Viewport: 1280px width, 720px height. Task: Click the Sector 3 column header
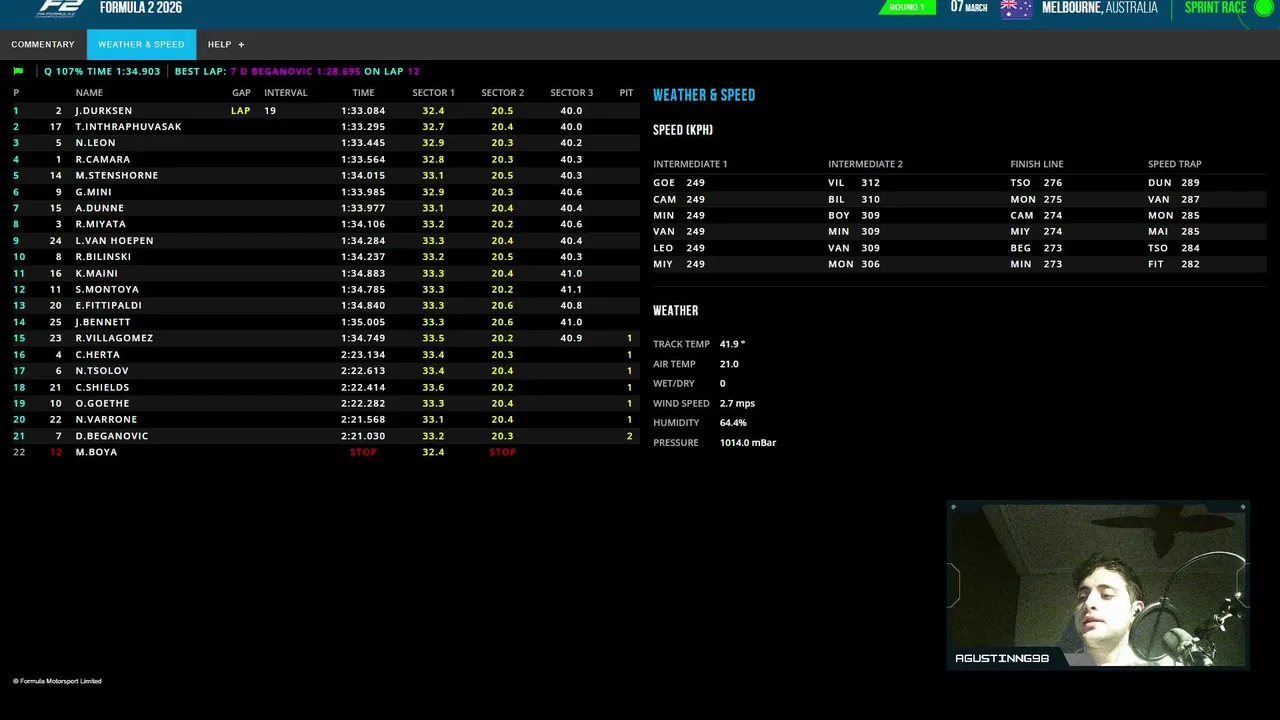571,93
